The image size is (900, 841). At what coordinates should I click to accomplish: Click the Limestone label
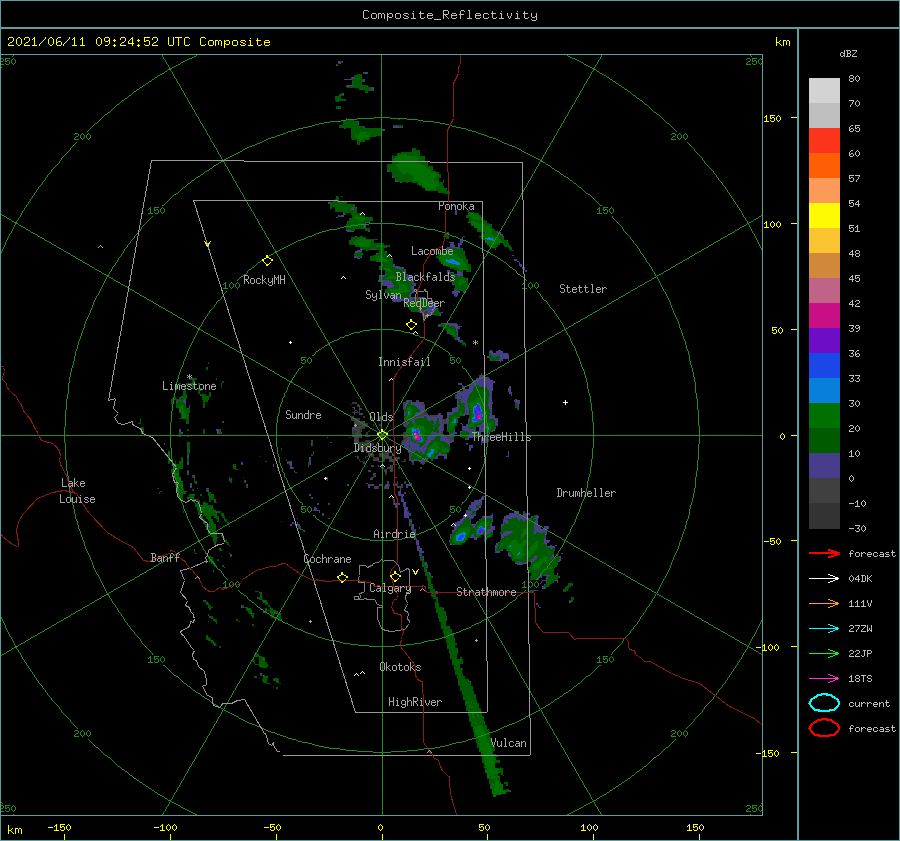coord(189,386)
